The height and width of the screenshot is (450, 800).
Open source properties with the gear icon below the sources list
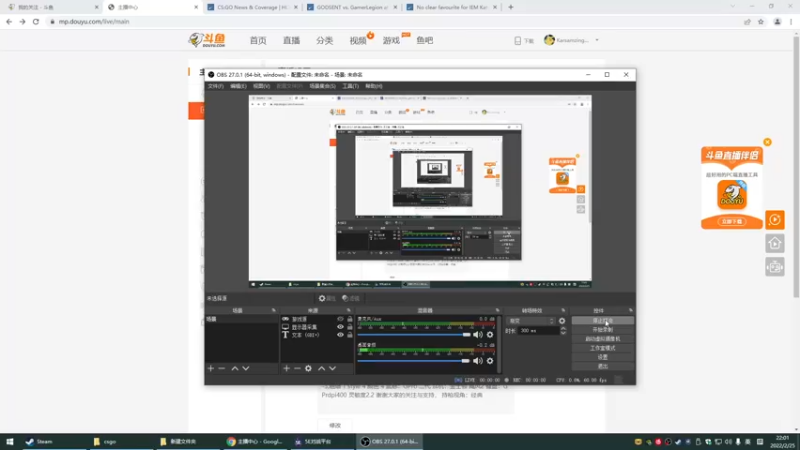click(308, 368)
